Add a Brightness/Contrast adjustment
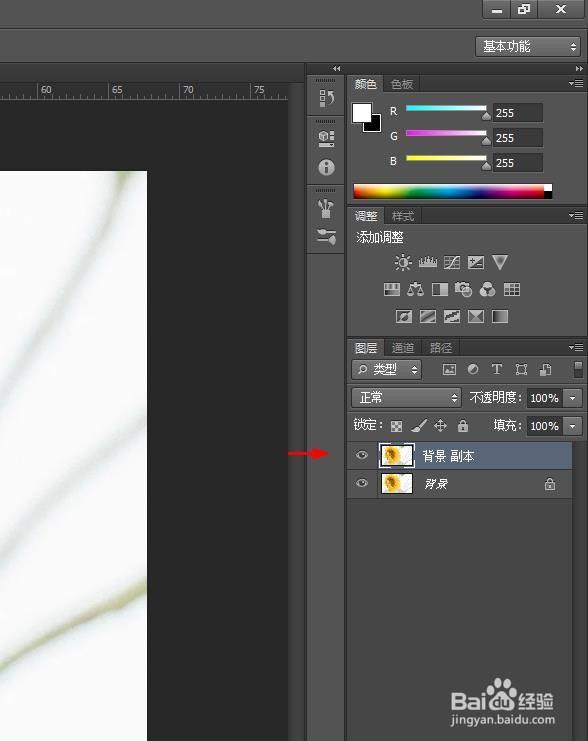Image resolution: width=588 pixels, height=741 pixels. click(x=403, y=262)
